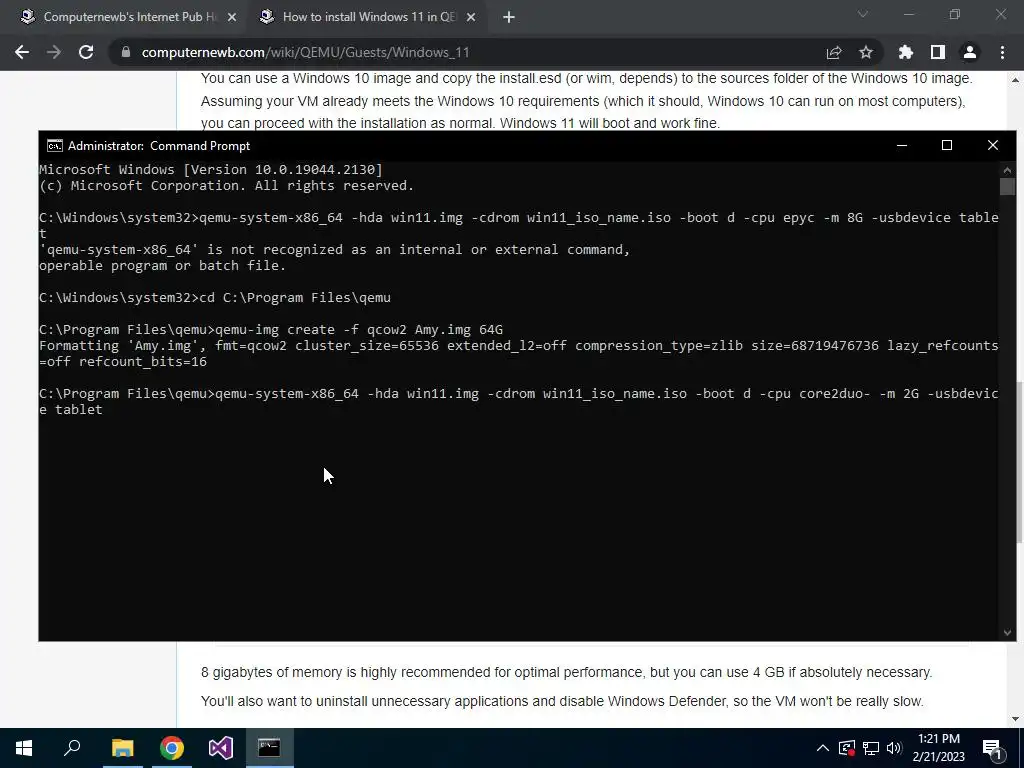Open clock showing 1:21 PM 2/21/2023
The width and height of the screenshot is (1024, 768).
pos(938,748)
